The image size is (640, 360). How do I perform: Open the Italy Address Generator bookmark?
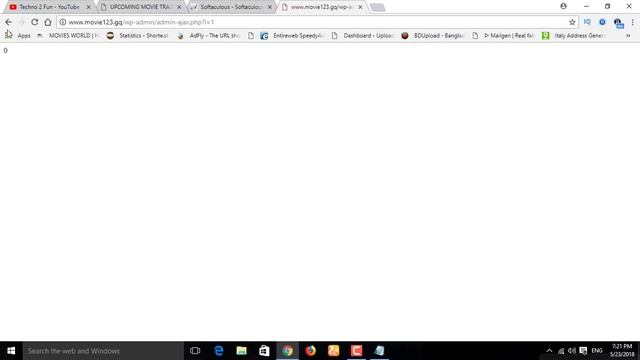(x=573, y=36)
